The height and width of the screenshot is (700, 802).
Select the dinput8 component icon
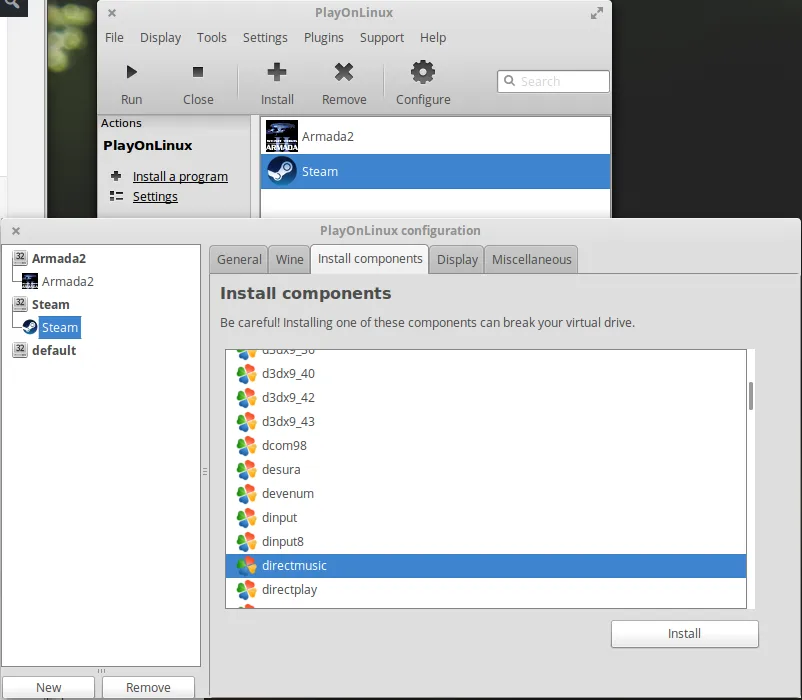246,541
